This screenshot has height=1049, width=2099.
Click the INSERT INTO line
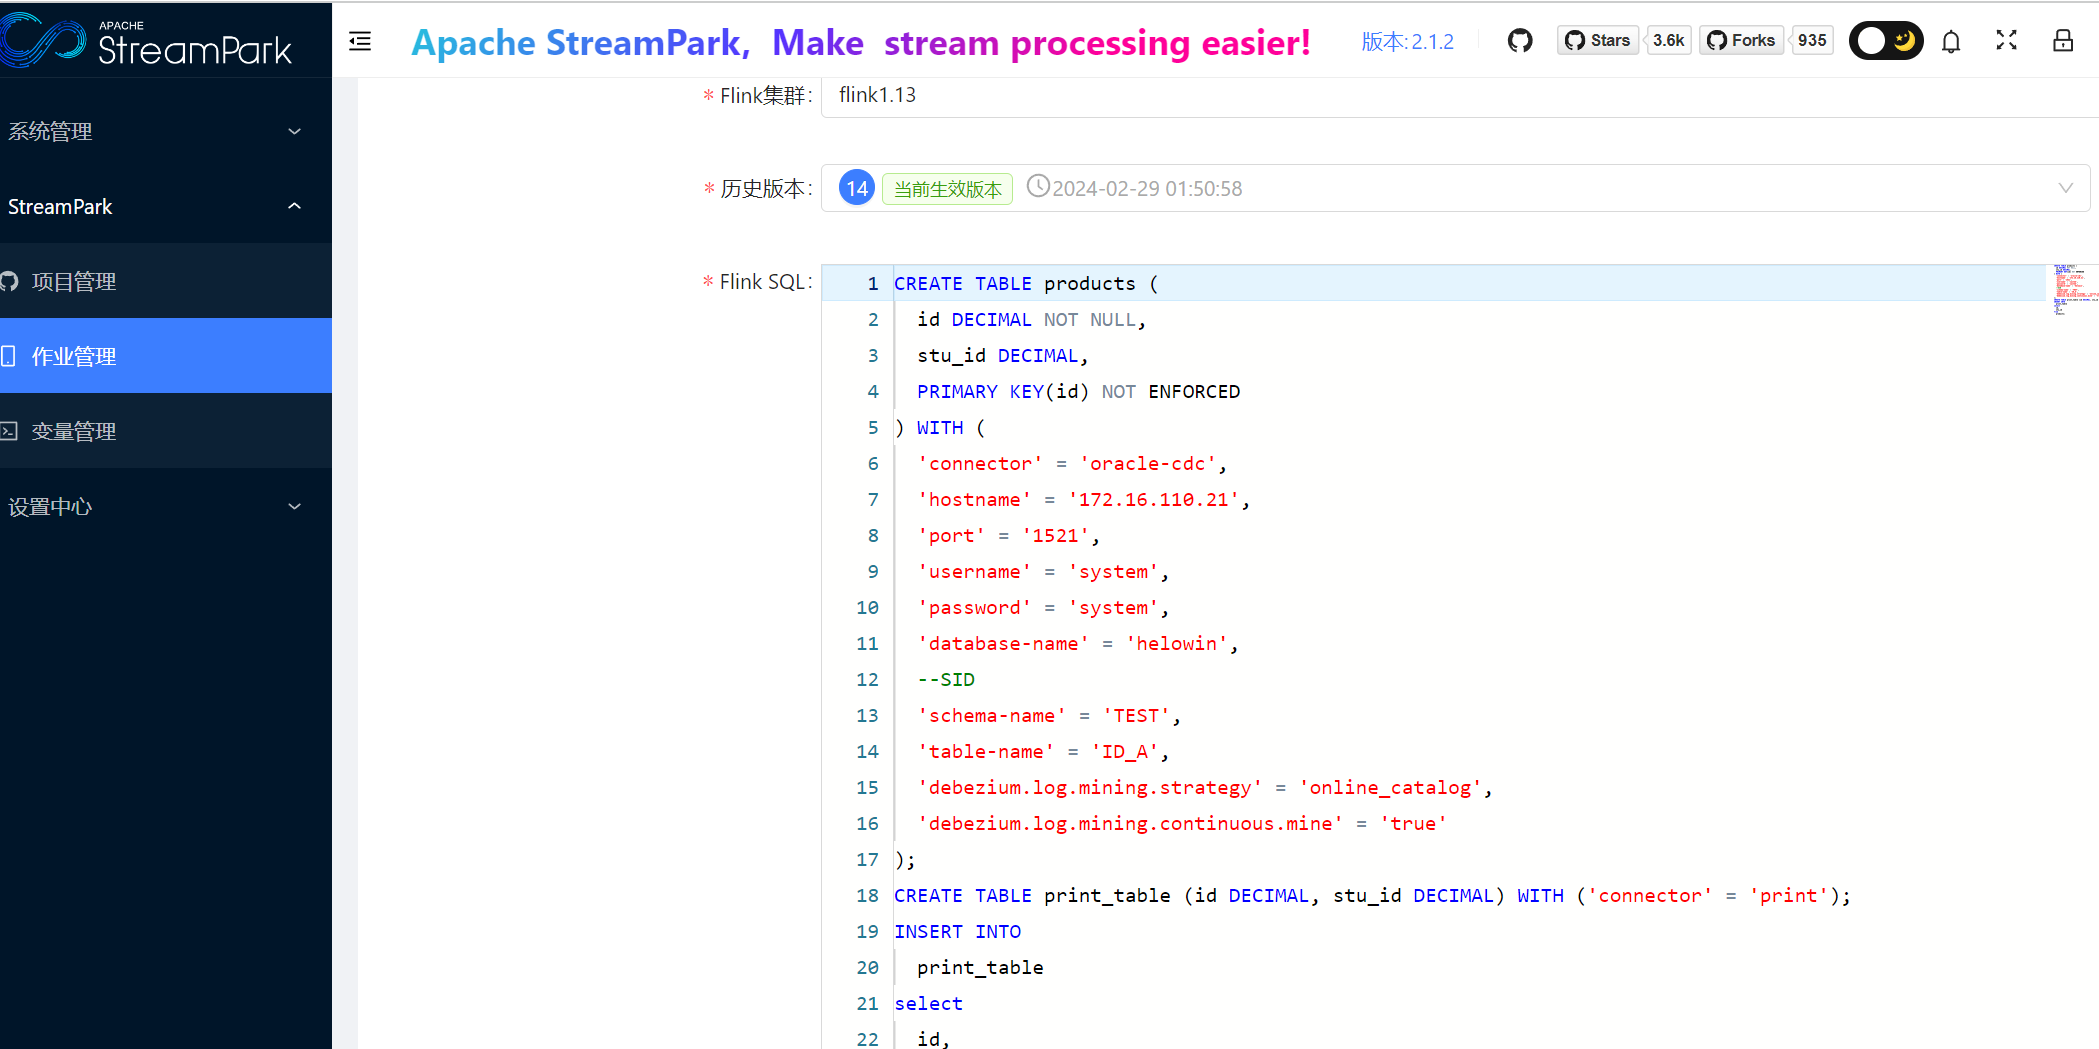tap(958, 932)
